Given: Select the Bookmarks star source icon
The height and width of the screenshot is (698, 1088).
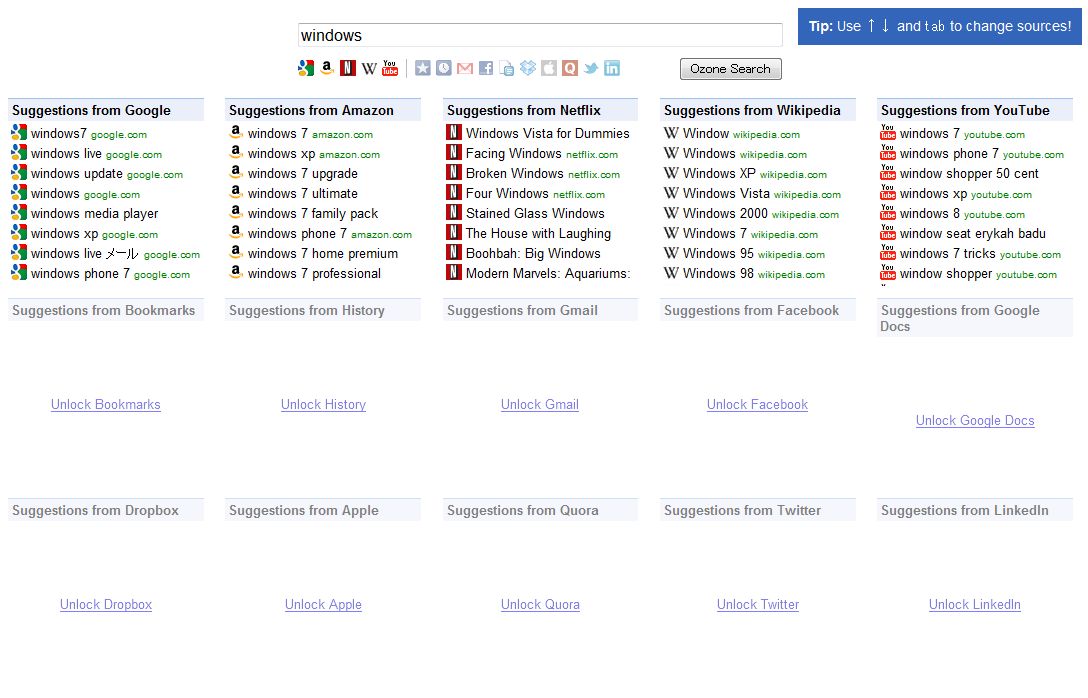Looking at the screenshot, I should [423, 68].
